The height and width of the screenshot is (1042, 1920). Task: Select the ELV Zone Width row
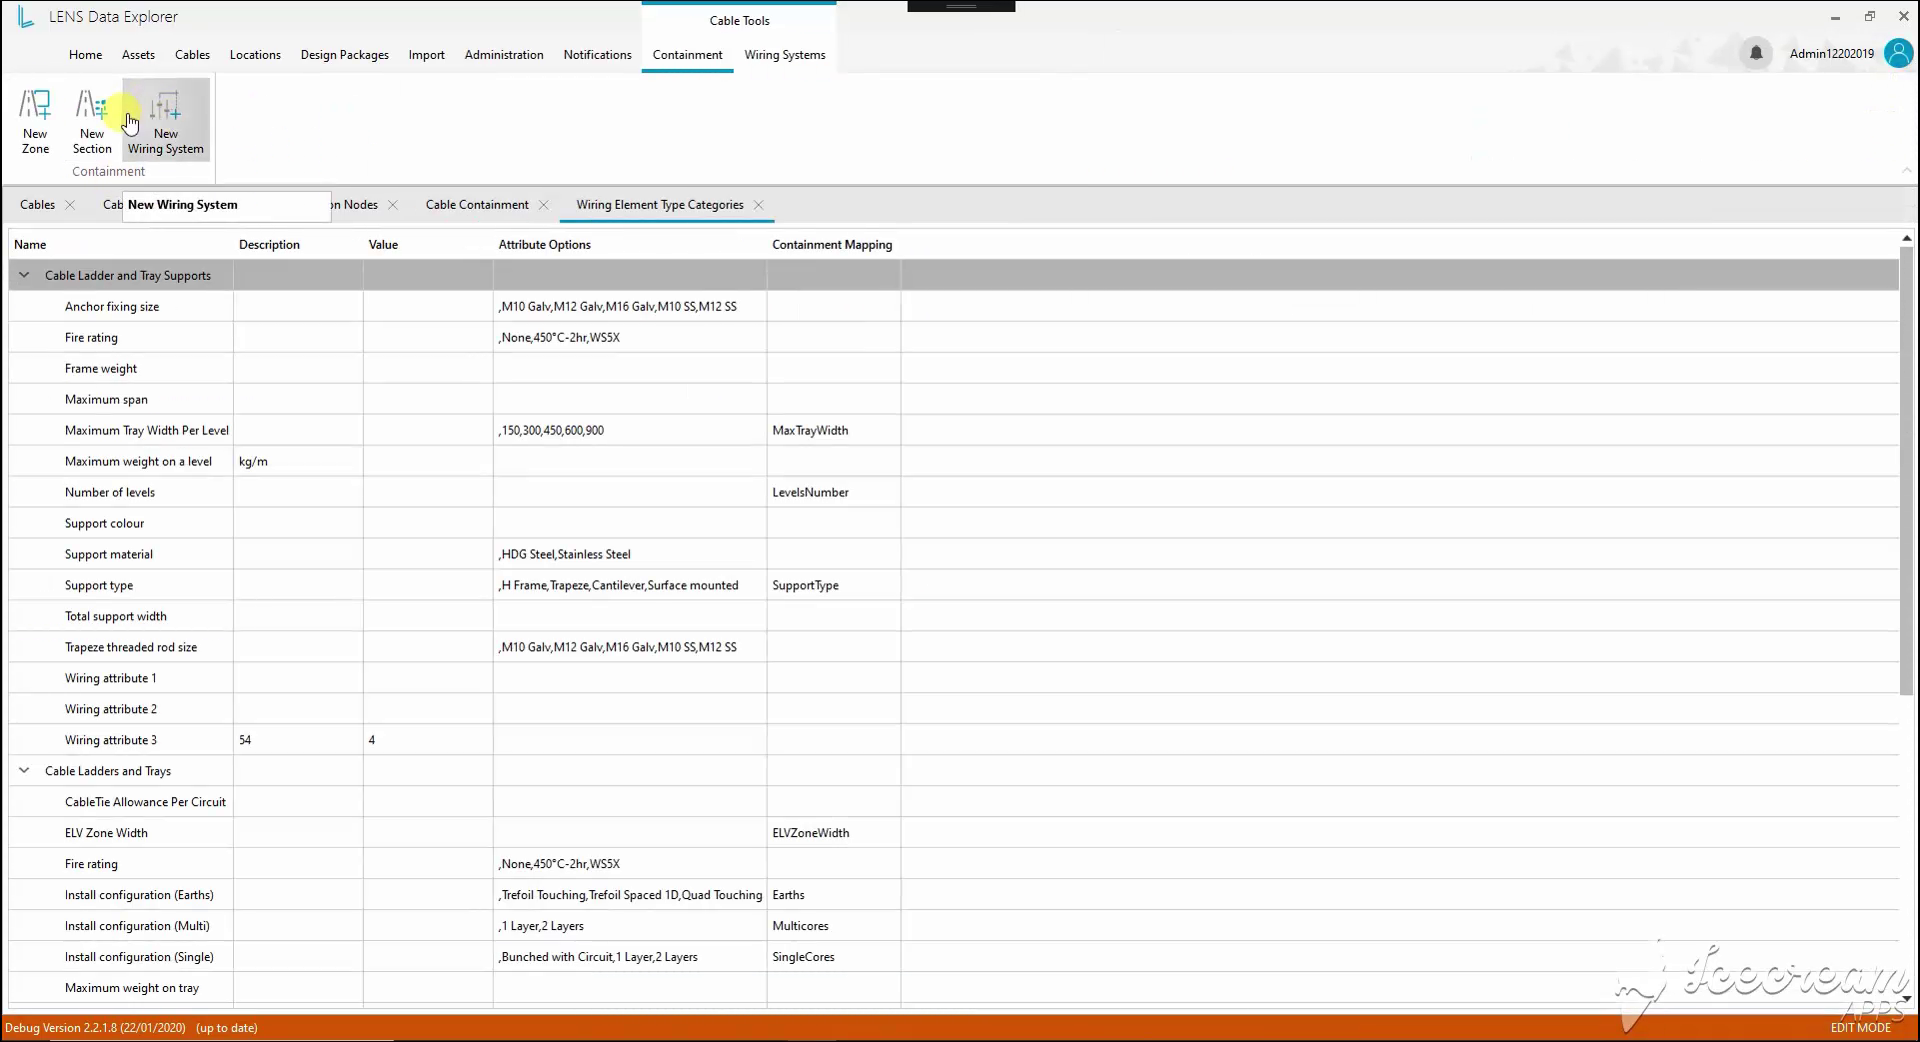[954, 833]
